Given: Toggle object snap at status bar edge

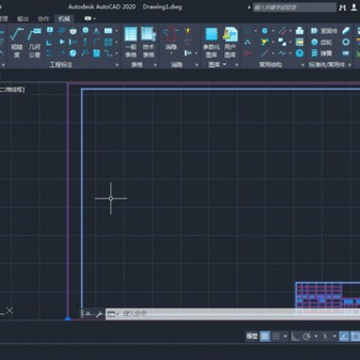Looking at the screenshot, I should point(355,336).
